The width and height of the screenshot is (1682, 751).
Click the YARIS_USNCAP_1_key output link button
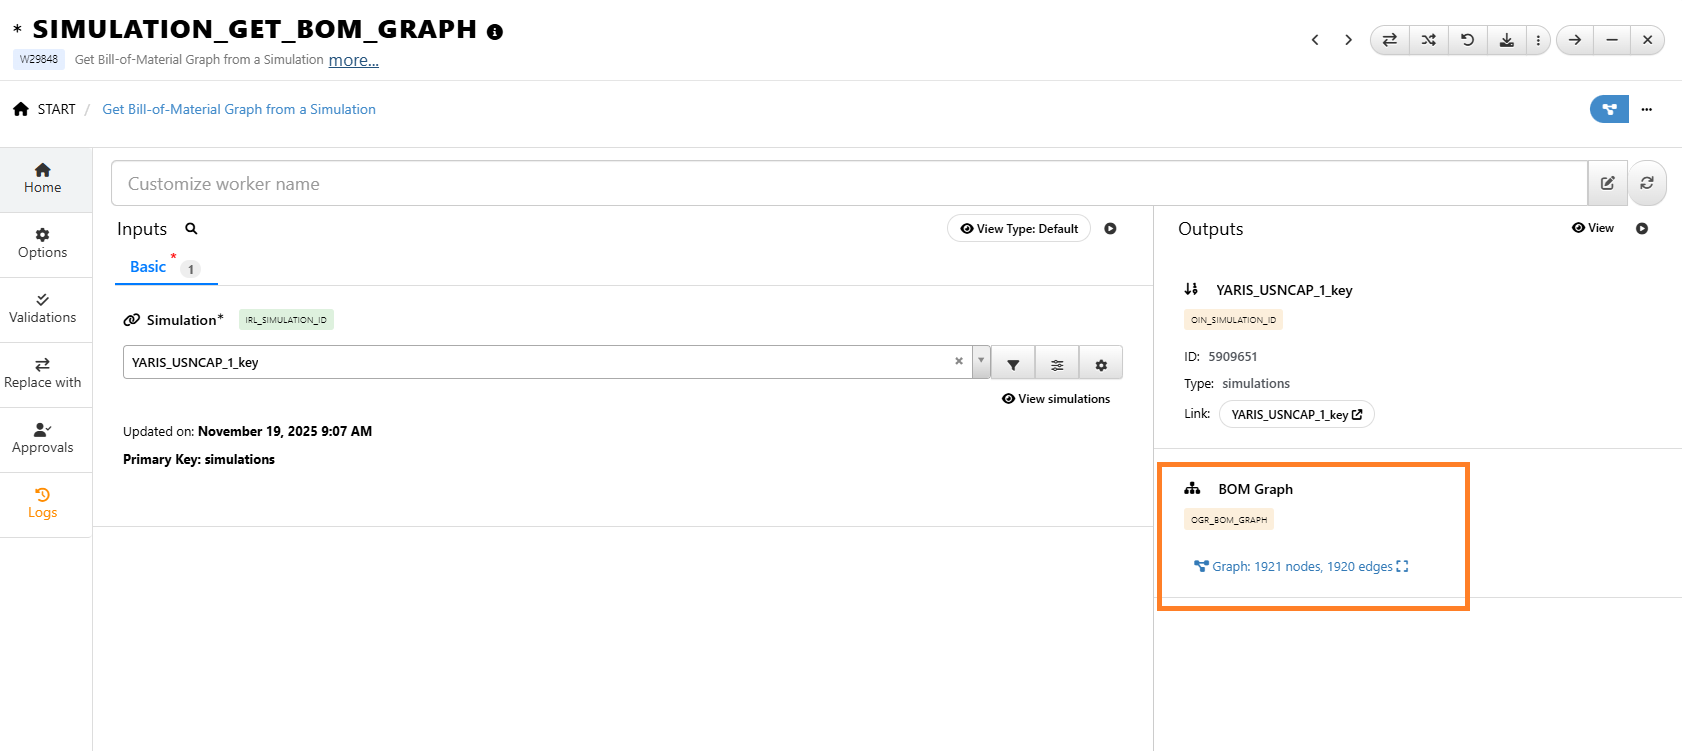[x=1296, y=414]
